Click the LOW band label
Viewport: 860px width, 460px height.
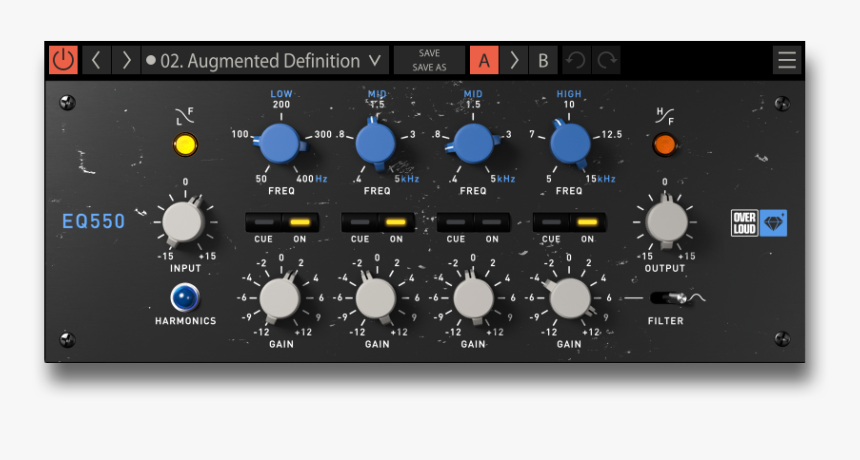pos(281,94)
